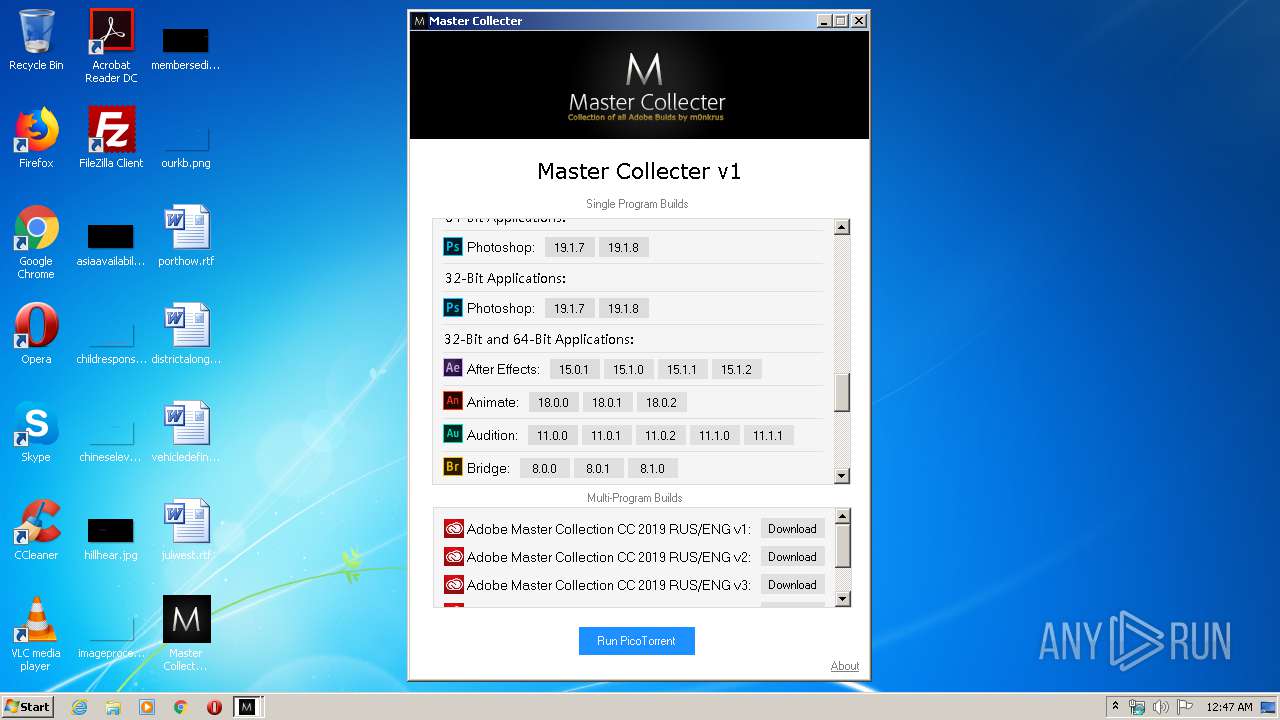This screenshot has height=720, width=1280.
Task: Click Run PicoTorrent button
Action: (636, 641)
